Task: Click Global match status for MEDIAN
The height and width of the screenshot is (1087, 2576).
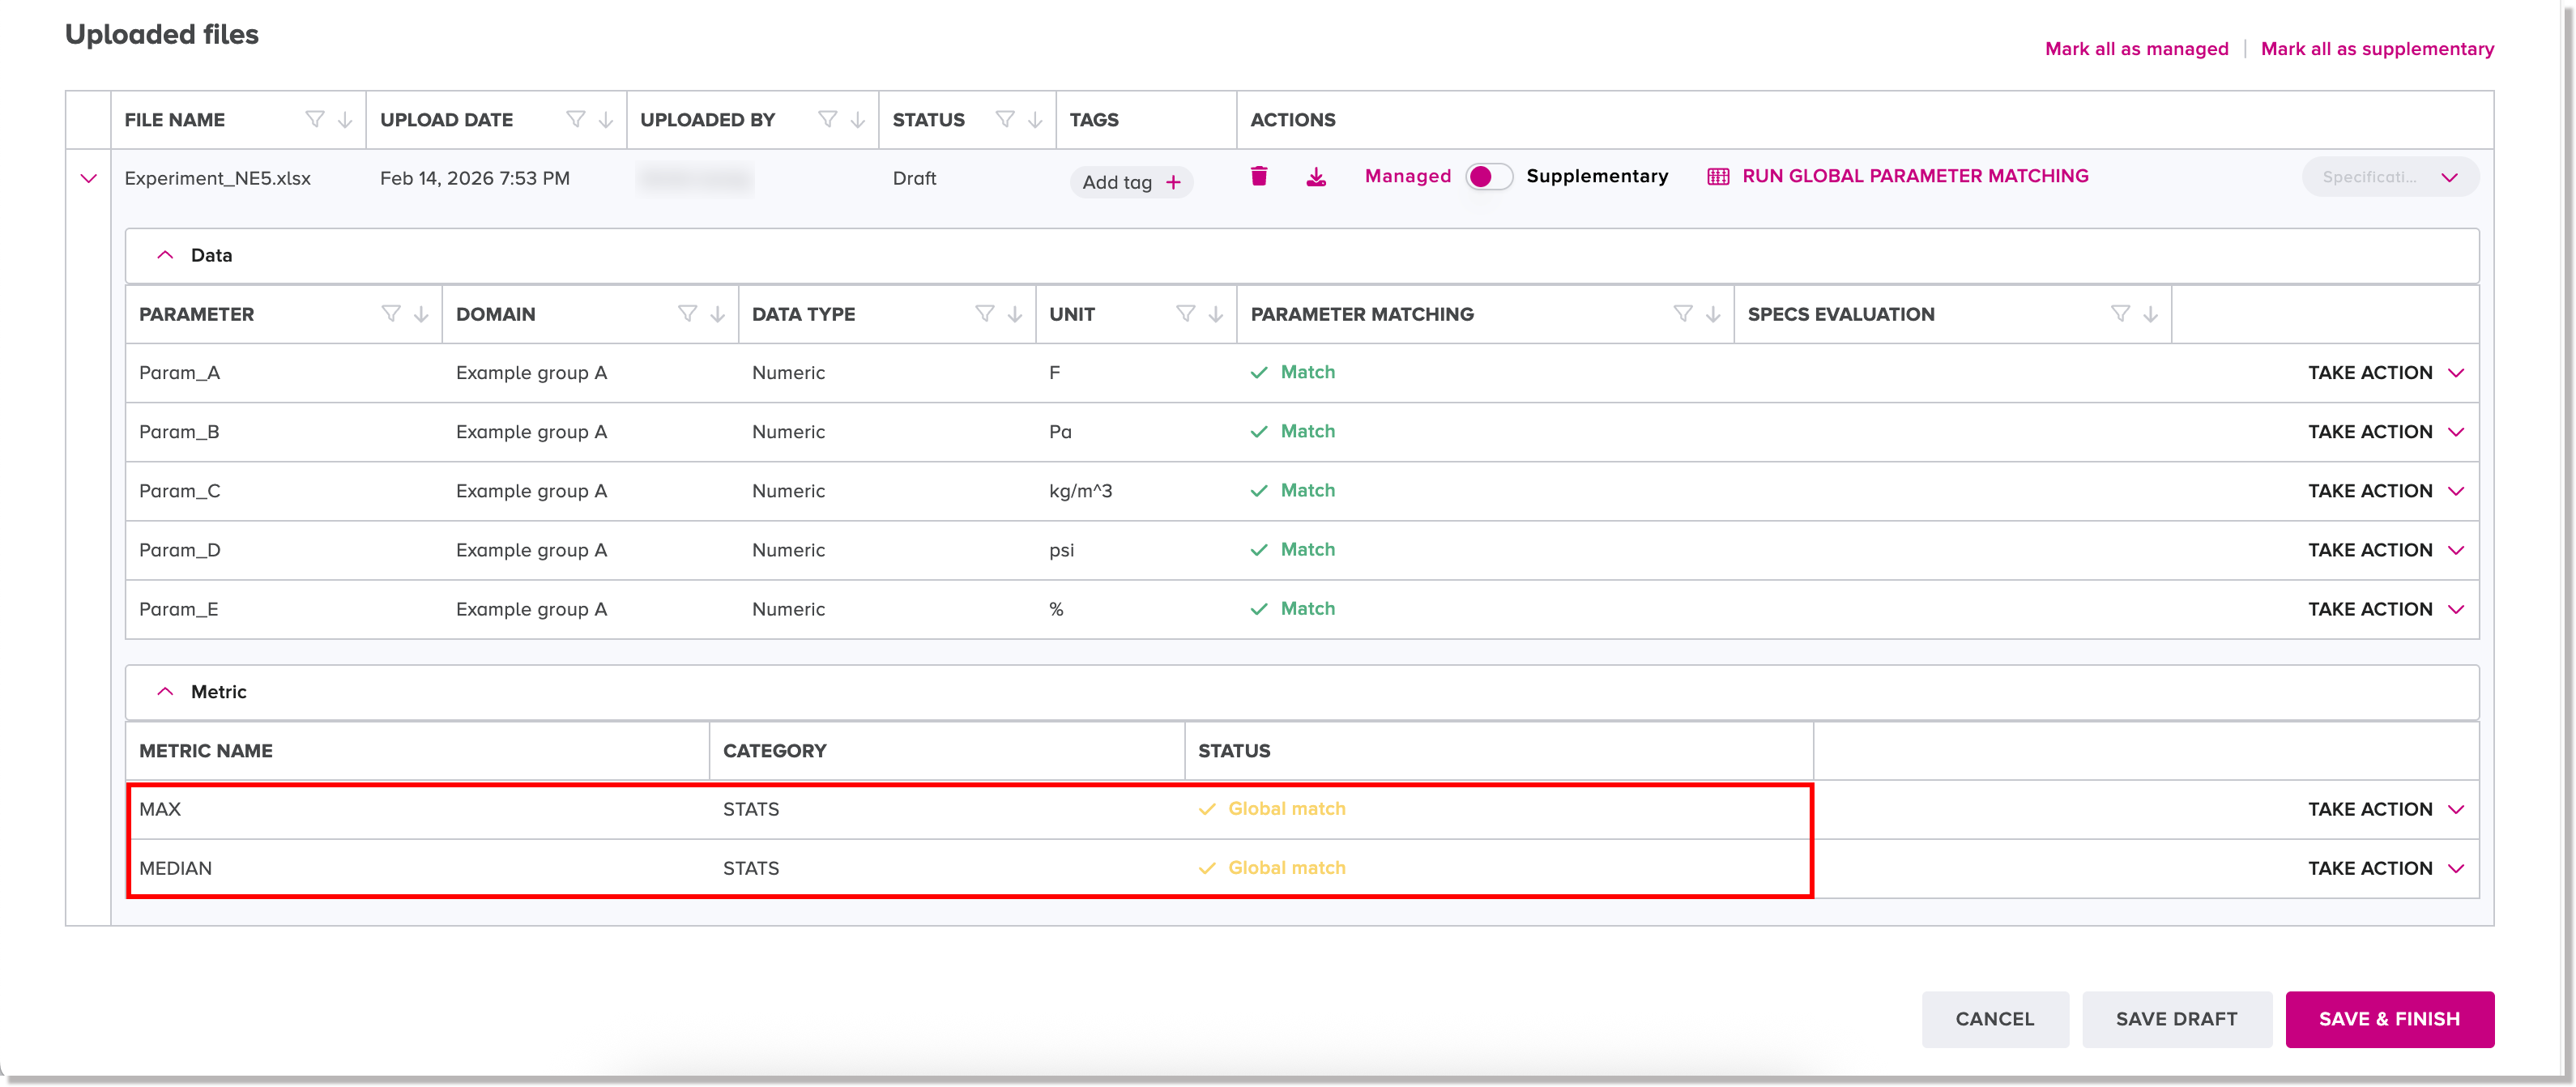Action: (x=1272, y=868)
